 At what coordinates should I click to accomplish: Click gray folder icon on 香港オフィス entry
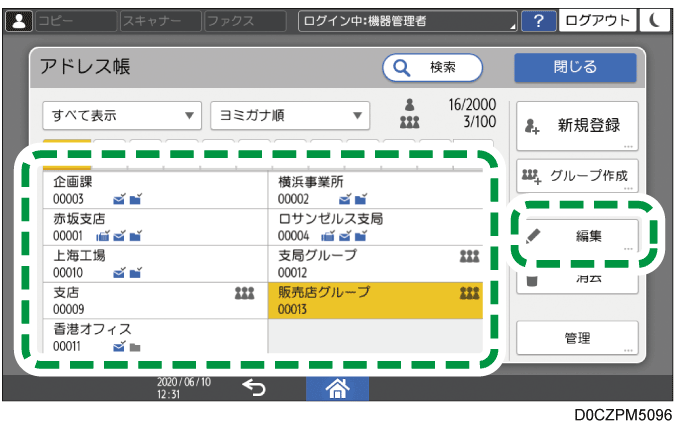135,347
